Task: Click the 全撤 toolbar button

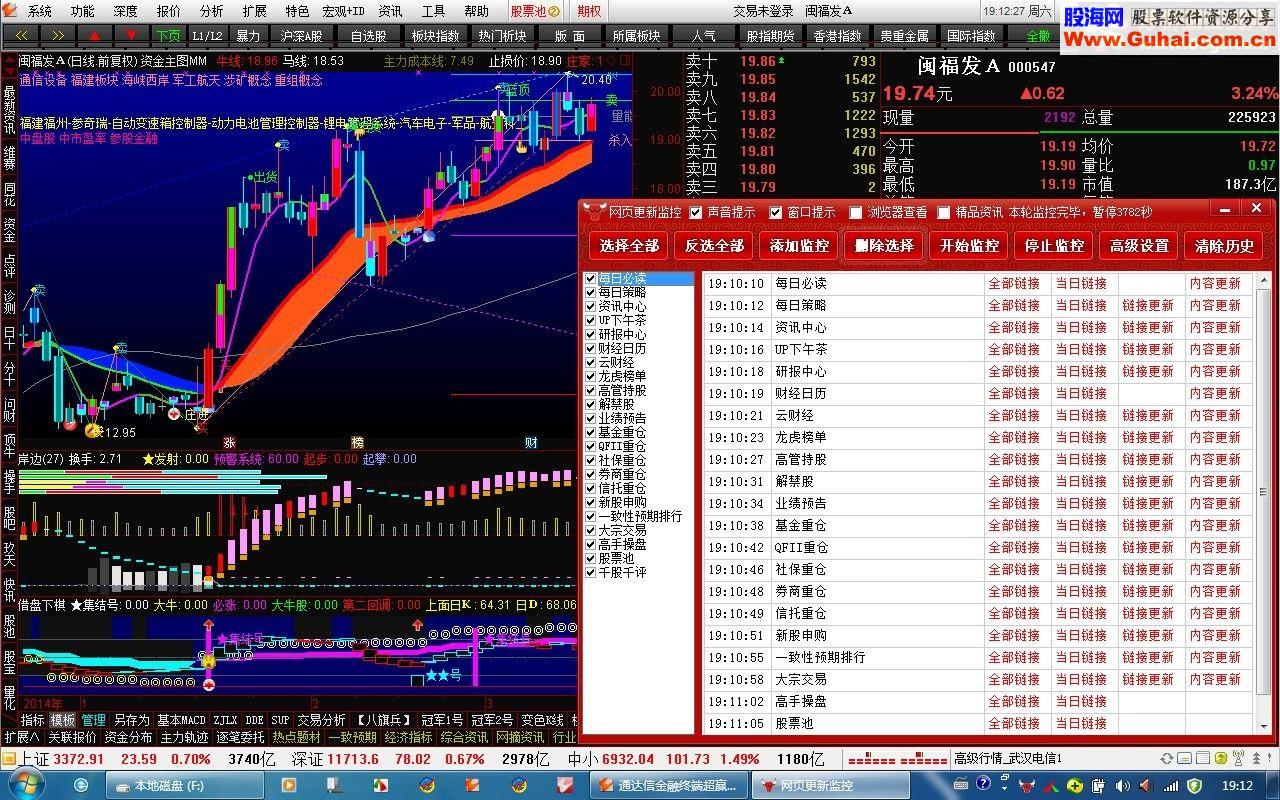Action: tap(1039, 35)
